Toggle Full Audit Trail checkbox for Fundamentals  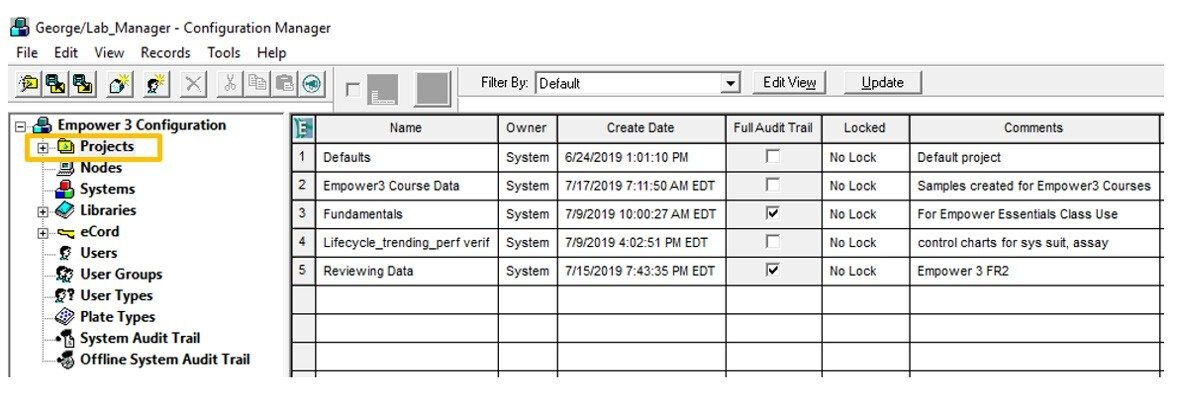tap(772, 214)
